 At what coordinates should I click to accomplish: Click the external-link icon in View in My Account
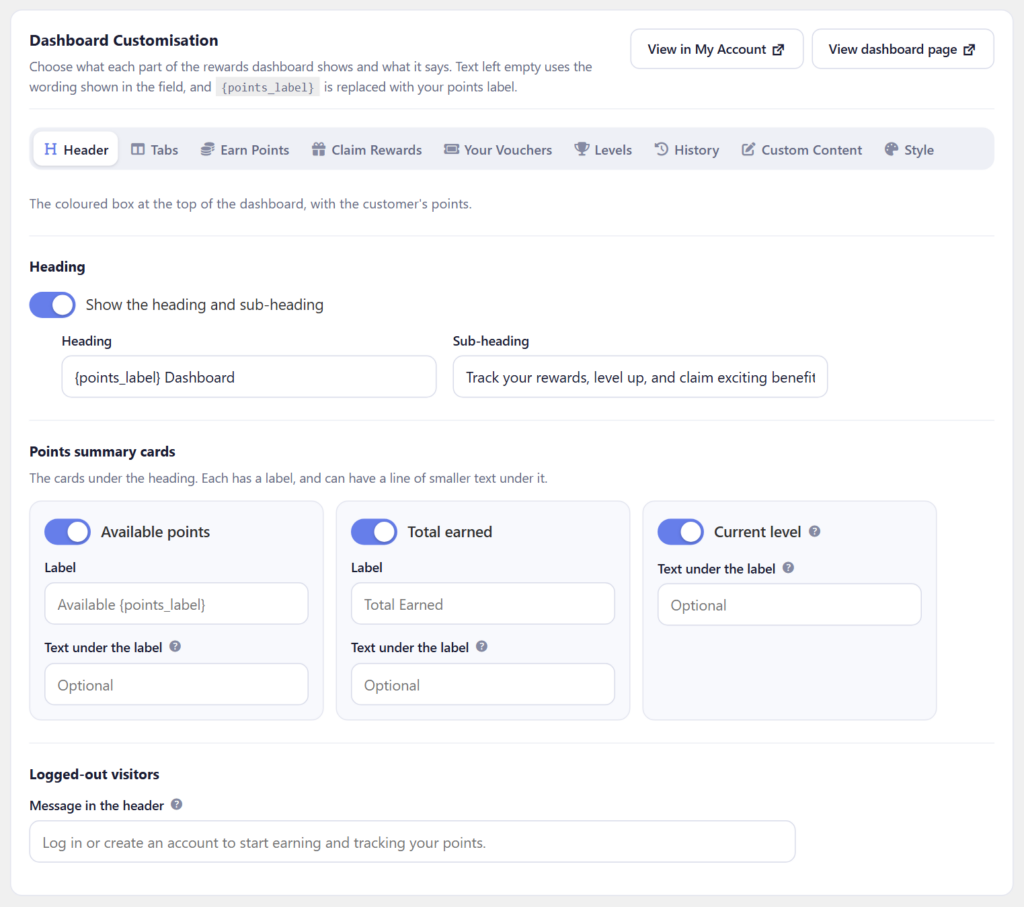778,50
